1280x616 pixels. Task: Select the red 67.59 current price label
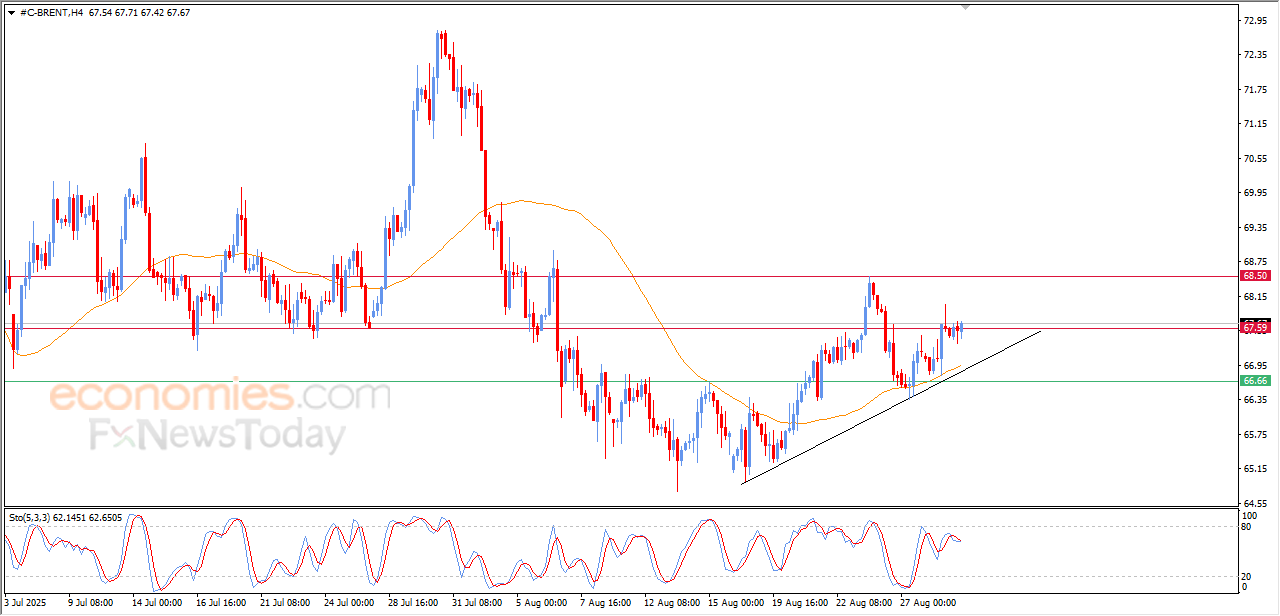[1255, 327]
